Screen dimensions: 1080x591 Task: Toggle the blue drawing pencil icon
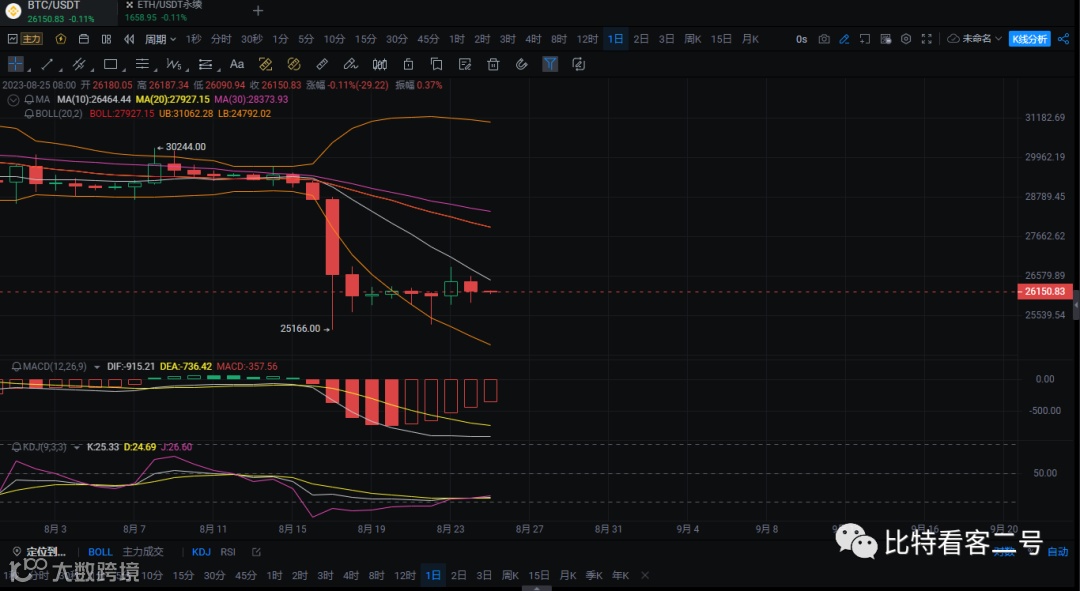844,39
